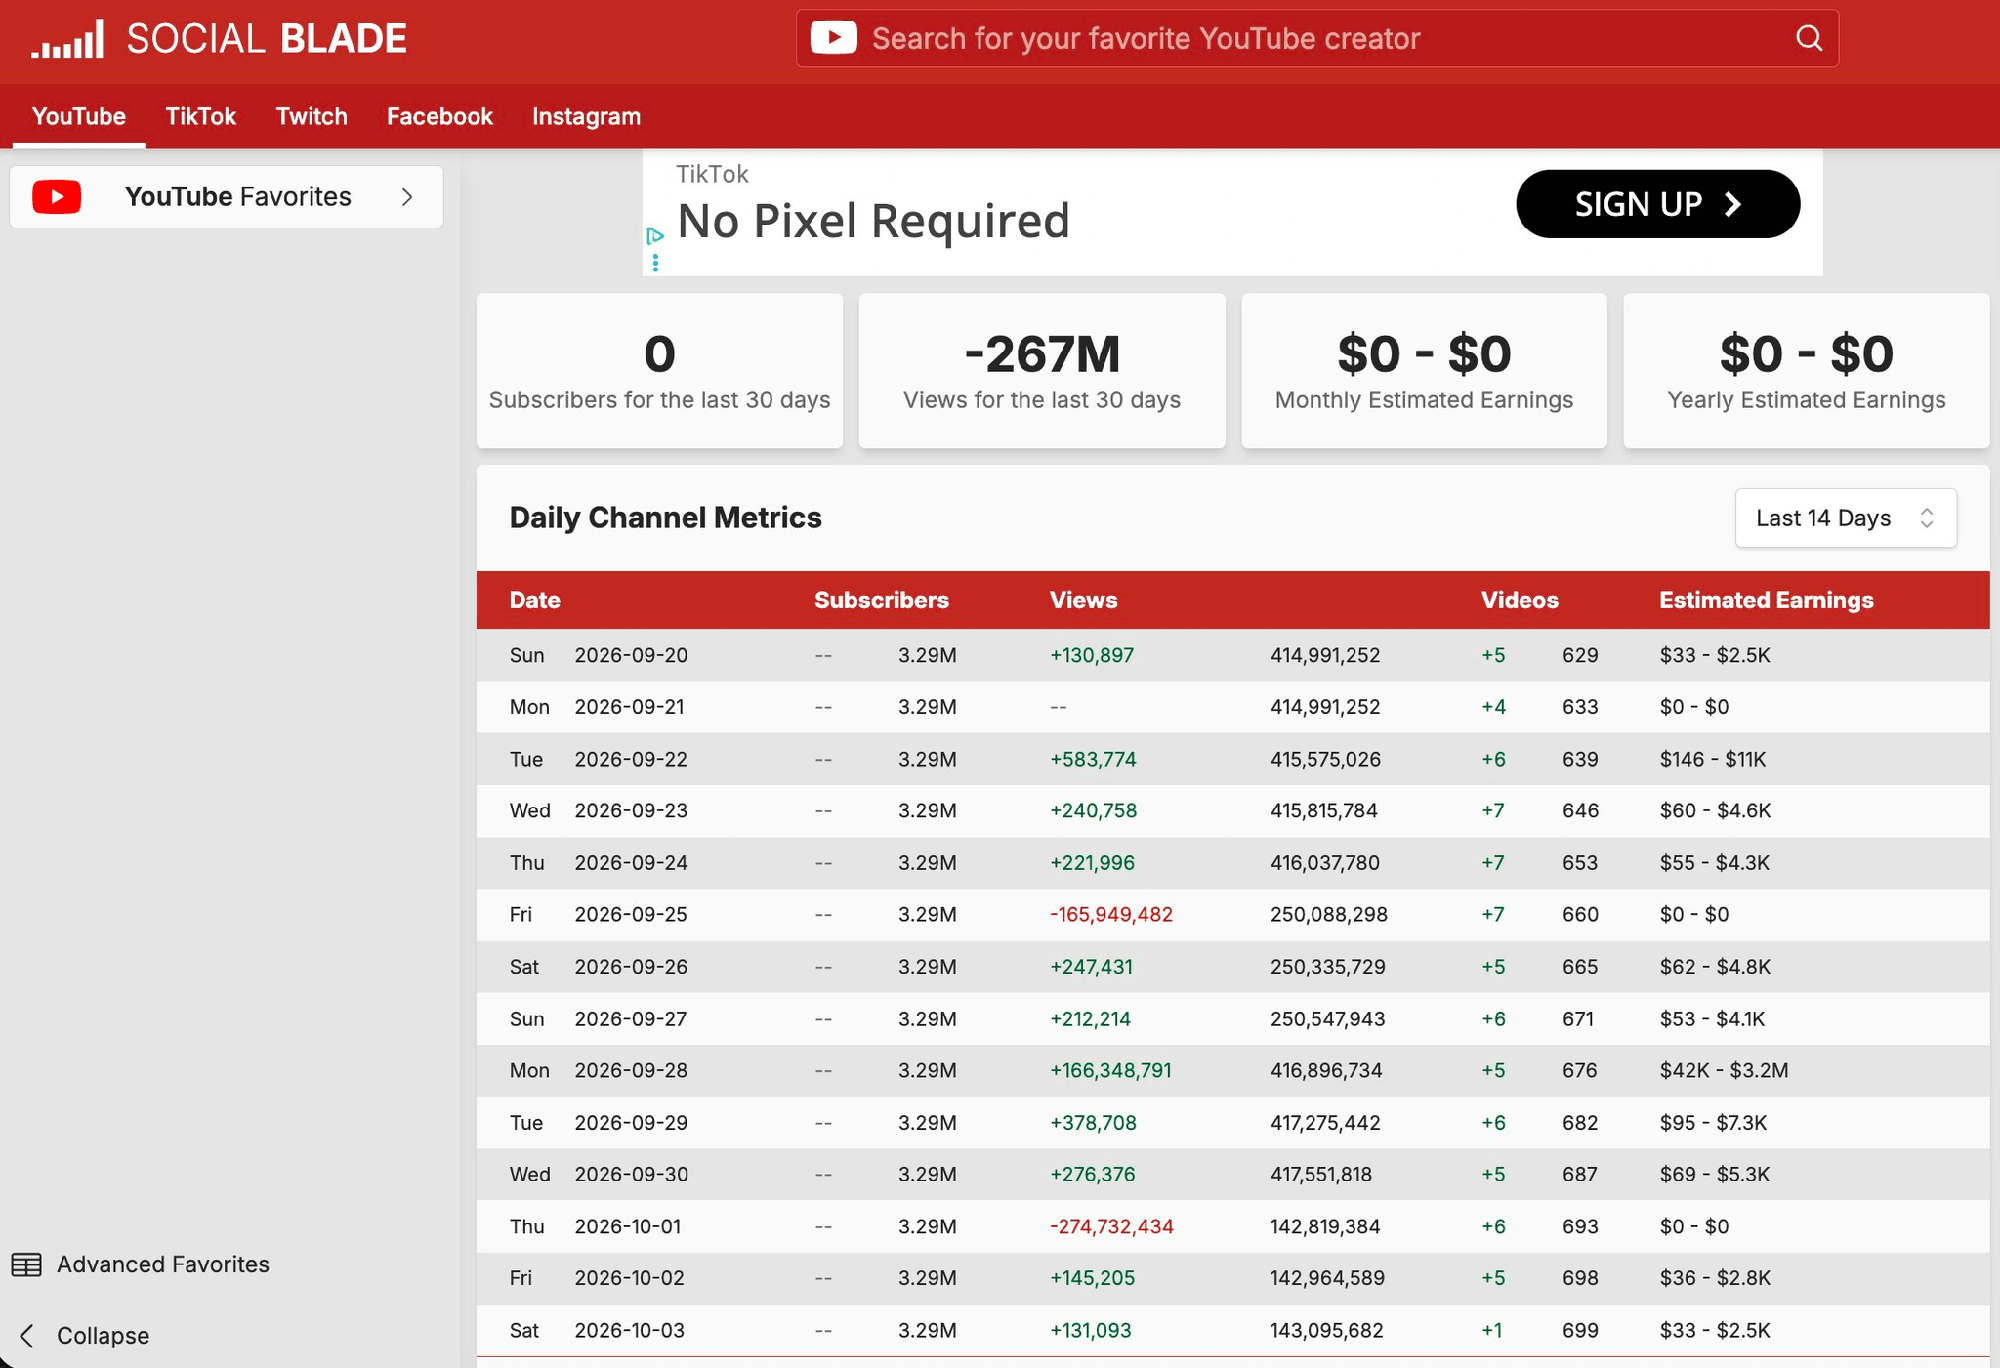Image resolution: width=2000 pixels, height=1368 pixels.
Task: Click the Collapse sidebar arrow icon
Action: coord(27,1336)
